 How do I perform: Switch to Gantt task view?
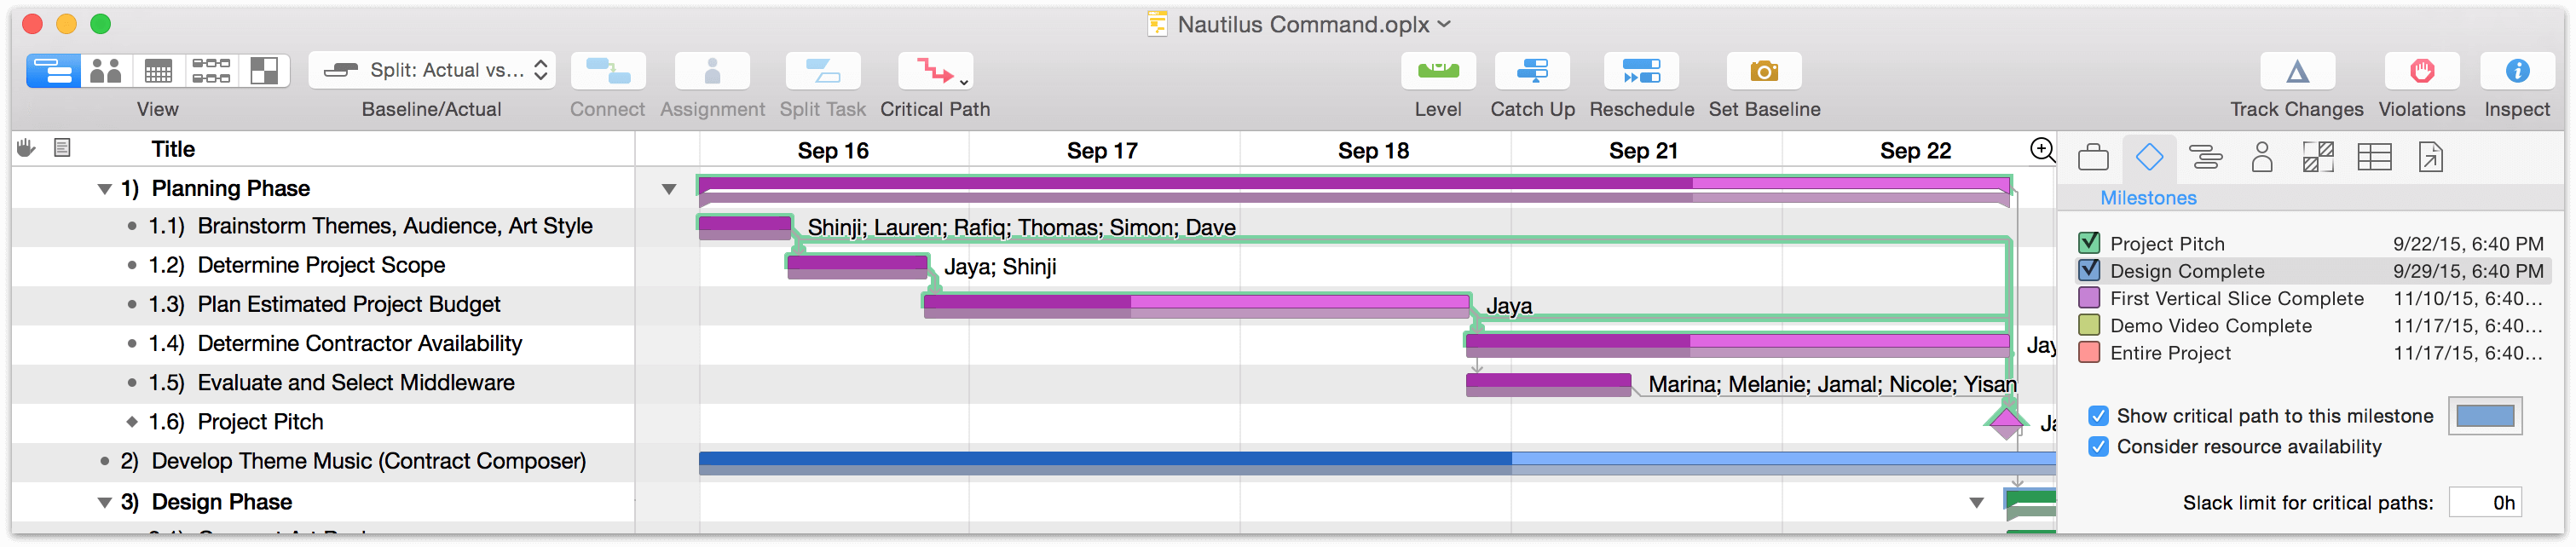click(53, 71)
